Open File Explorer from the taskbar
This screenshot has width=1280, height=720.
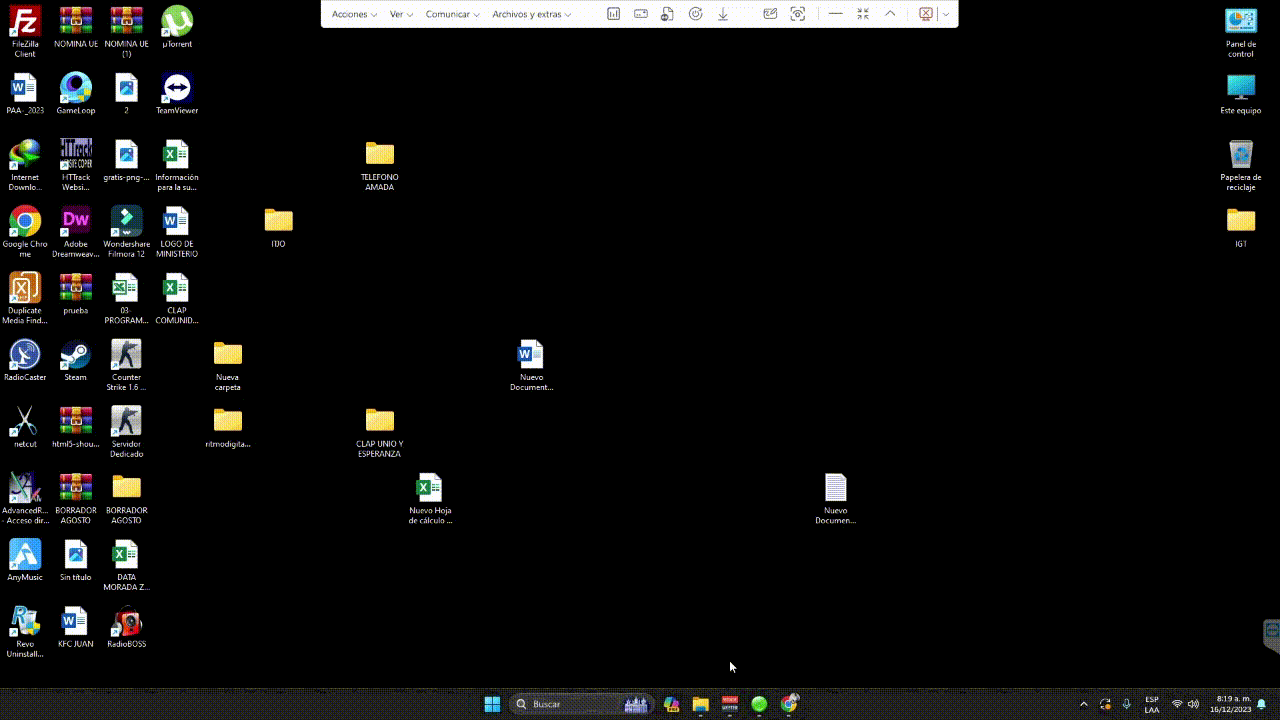[700, 704]
